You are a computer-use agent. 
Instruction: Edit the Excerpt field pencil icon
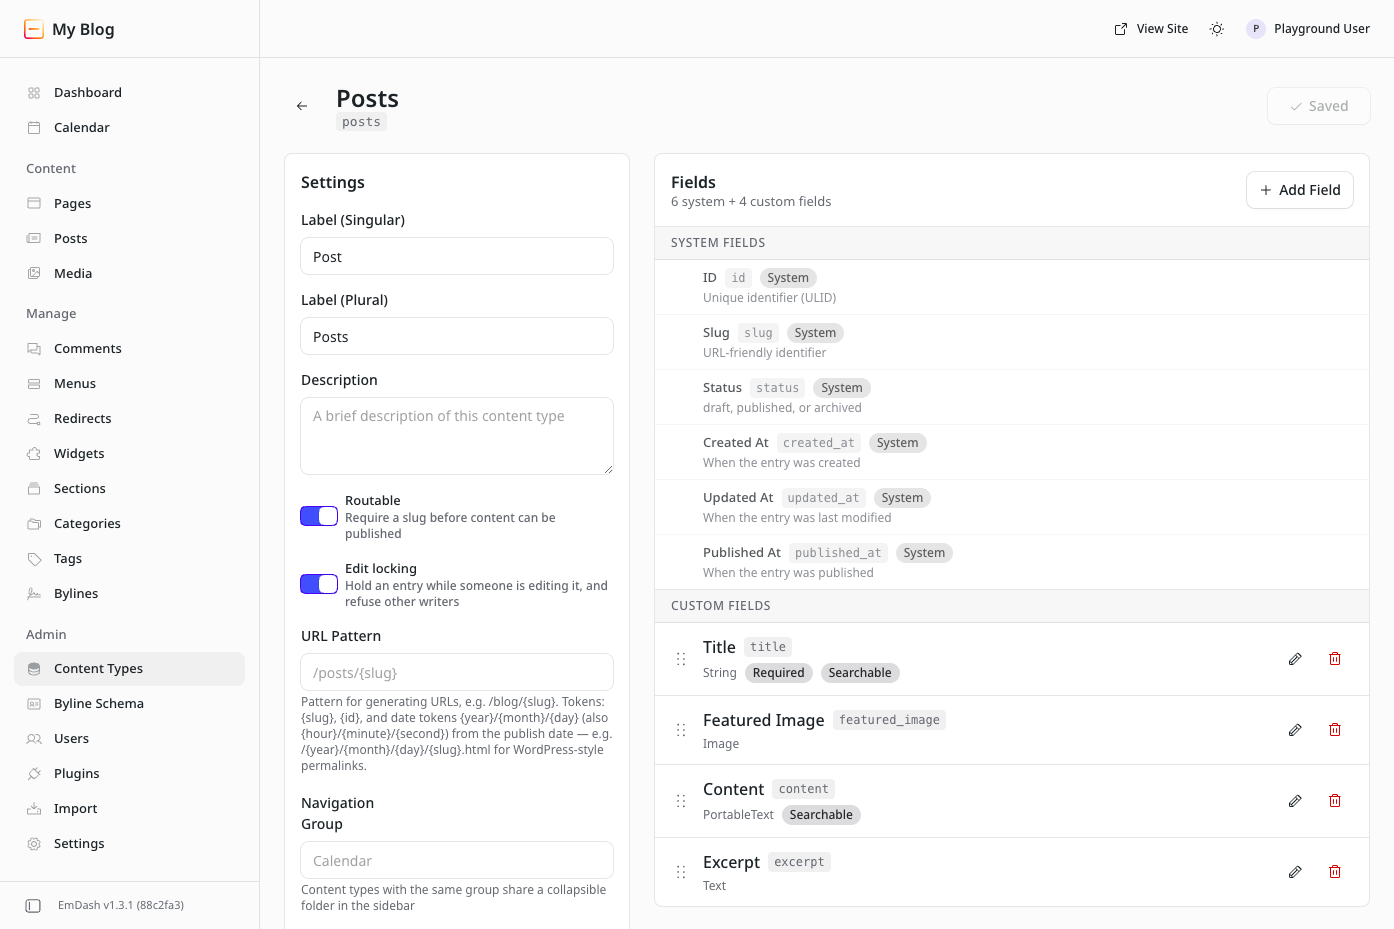[1295, 872]
